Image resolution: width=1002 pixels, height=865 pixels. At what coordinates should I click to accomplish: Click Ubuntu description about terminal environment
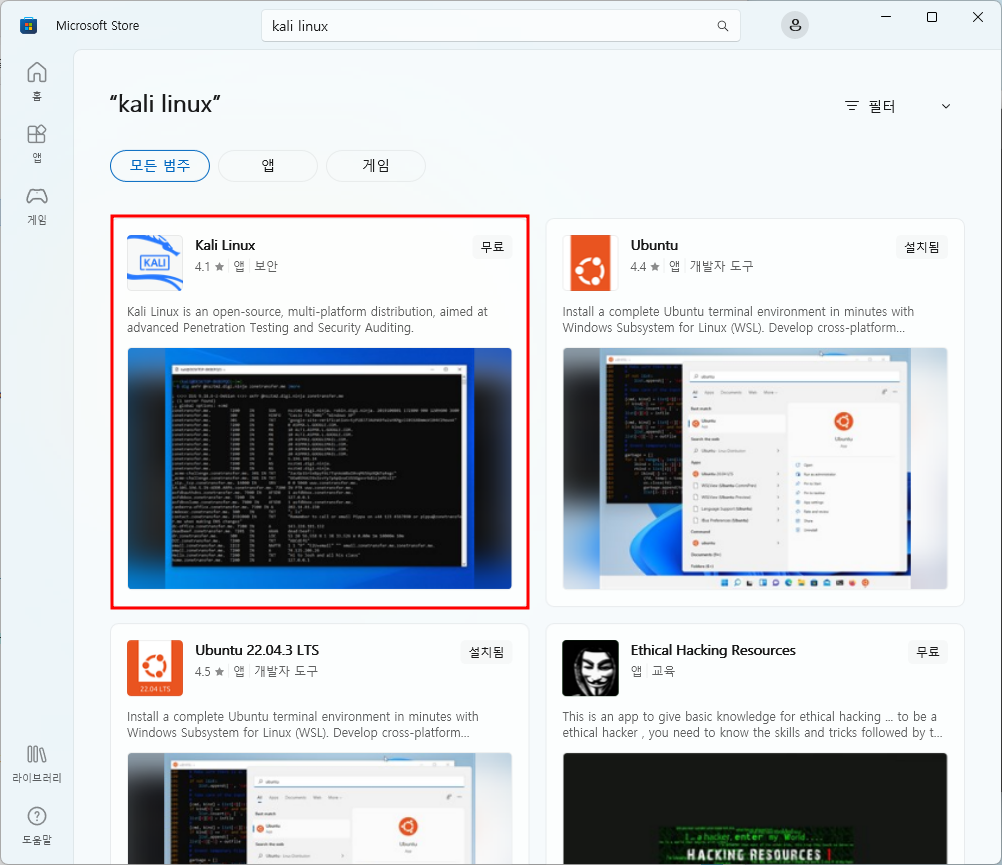coord(738,319)
